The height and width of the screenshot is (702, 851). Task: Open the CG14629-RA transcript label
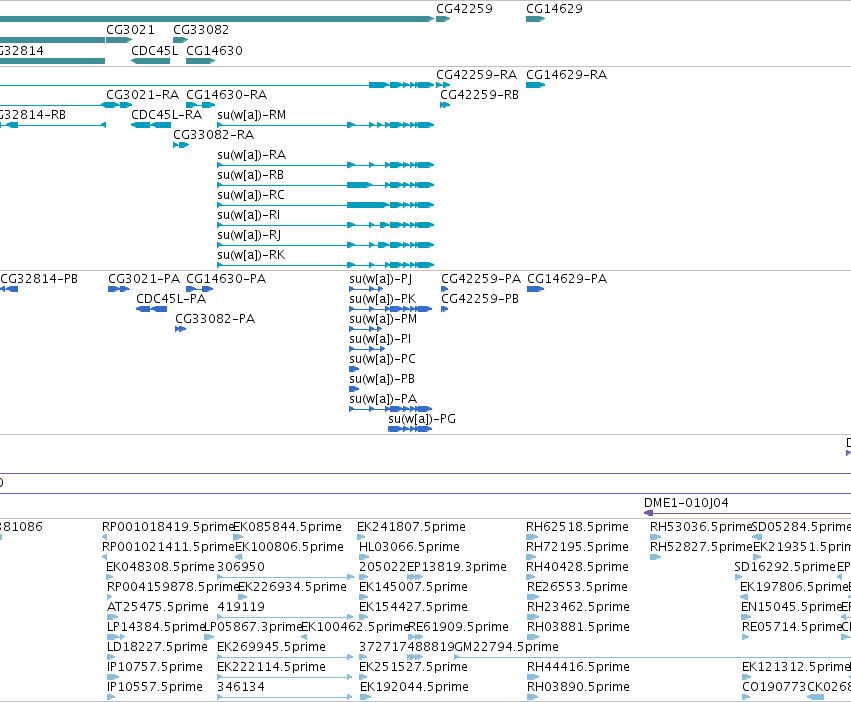click(567, 75)
